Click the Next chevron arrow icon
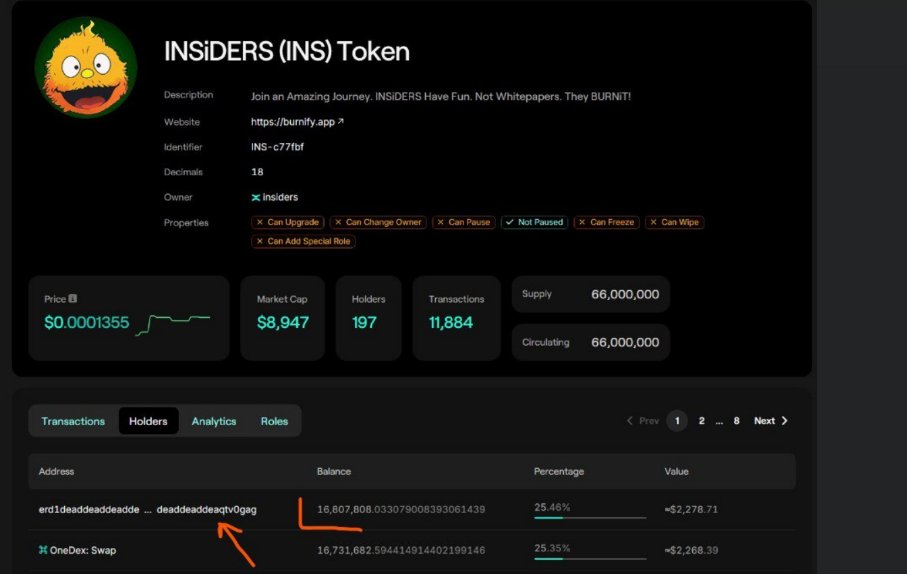Viewport: 907px width, 574px height. 784,421
